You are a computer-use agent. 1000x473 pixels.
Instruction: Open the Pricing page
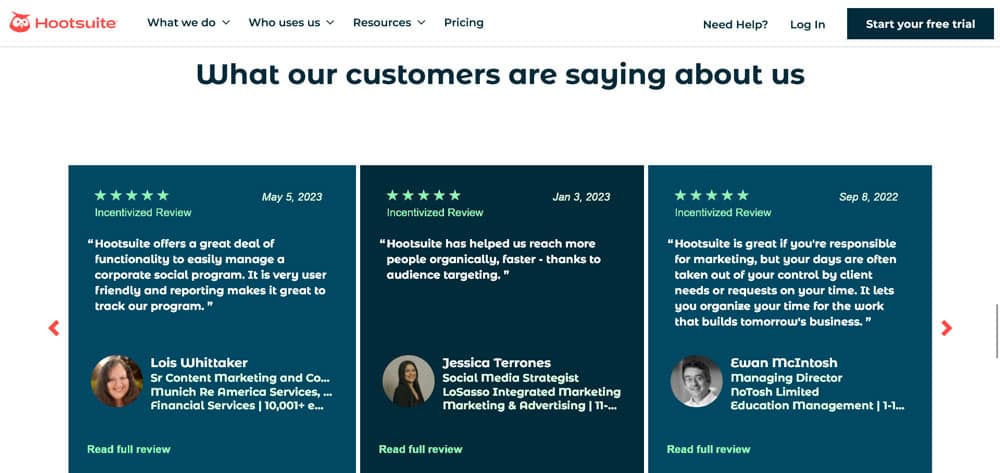464,23
